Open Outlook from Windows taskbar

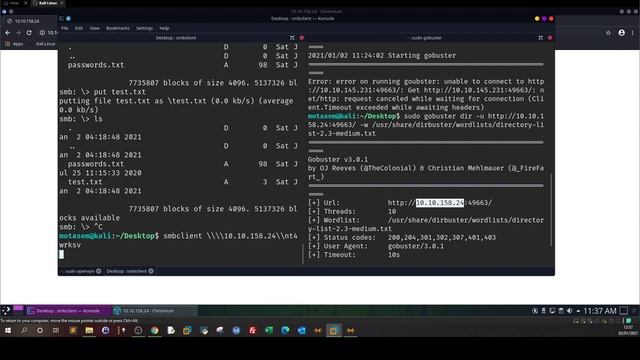pyautogui.click(x=302, y=330)
